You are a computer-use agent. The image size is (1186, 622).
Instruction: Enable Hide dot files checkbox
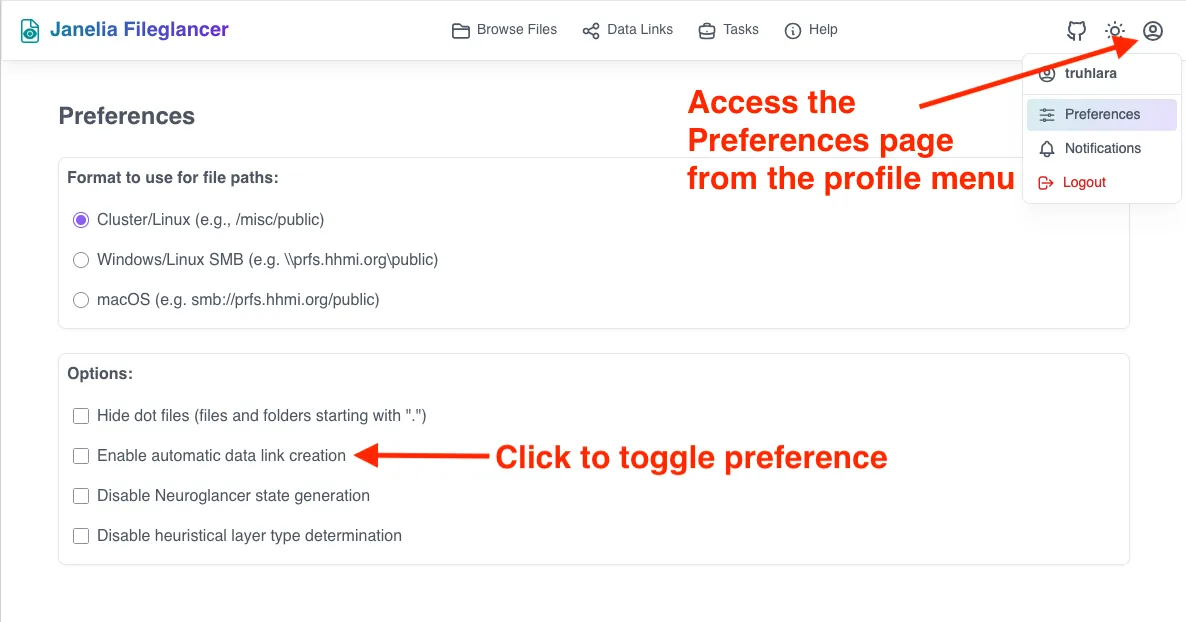coord(81,416)
